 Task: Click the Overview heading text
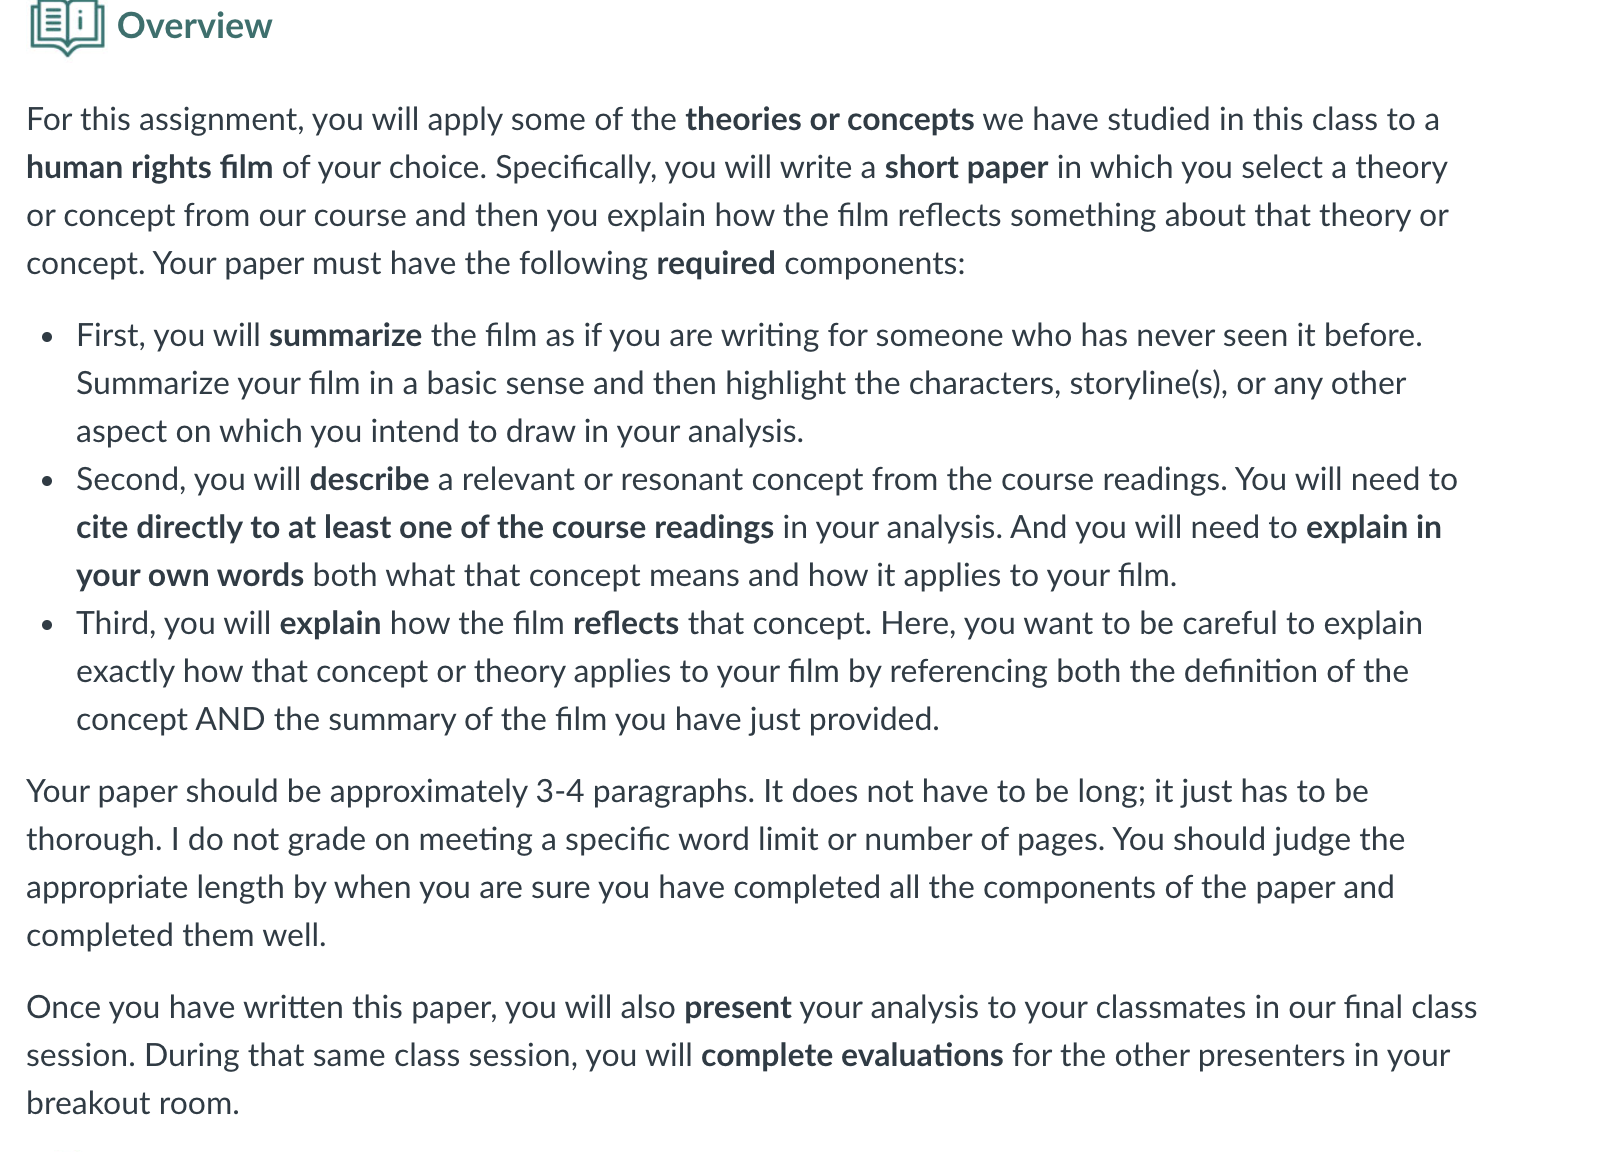coord(194,26)
